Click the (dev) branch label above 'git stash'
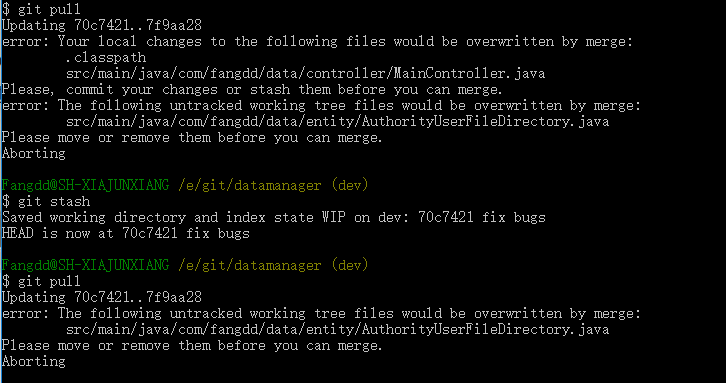Screen dimensions: 726x383 pyautogui.click(x=350, y=185)
